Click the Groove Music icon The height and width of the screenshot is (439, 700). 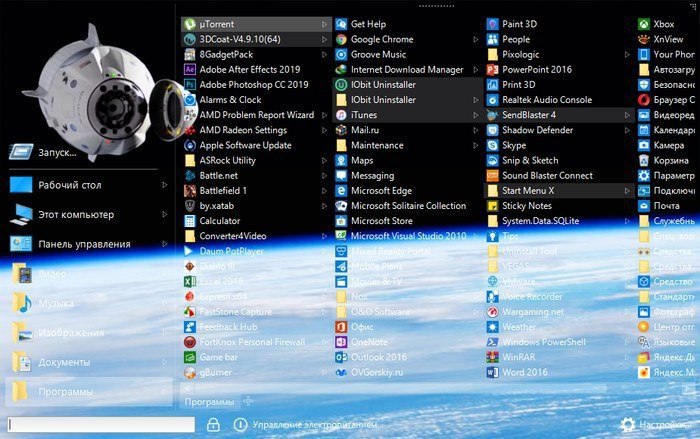341,54
